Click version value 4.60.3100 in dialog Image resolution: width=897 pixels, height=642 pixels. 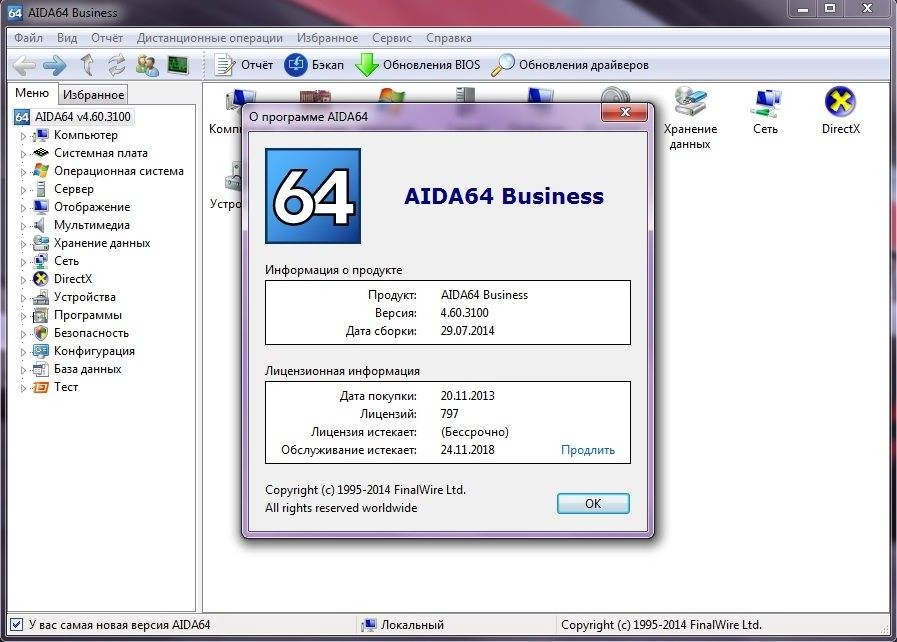[x=465, y=312]
